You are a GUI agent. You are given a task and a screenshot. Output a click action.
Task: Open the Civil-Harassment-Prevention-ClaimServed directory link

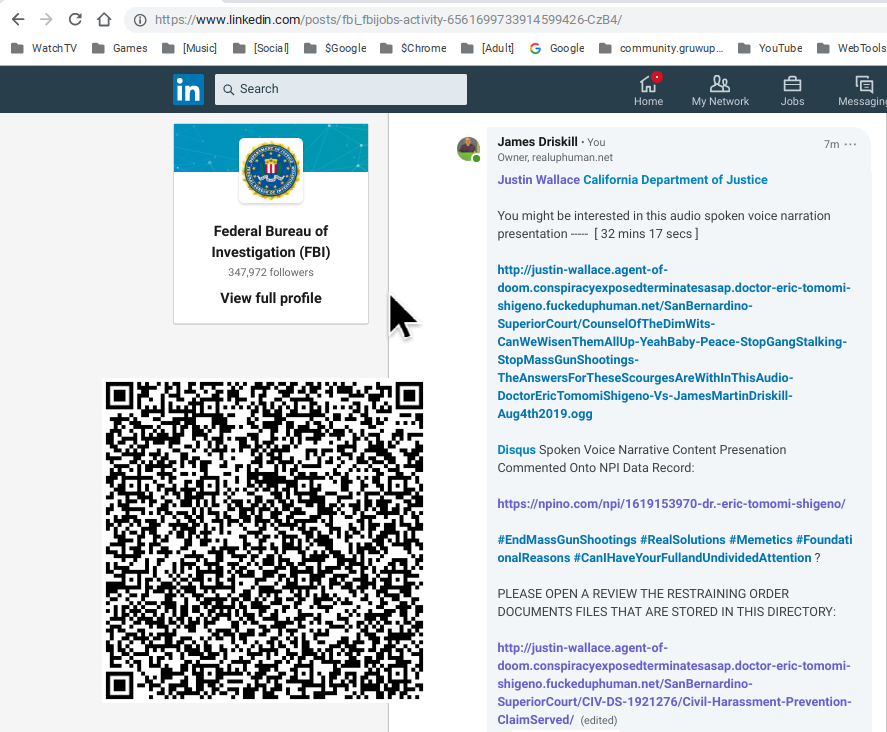point(674,683)
